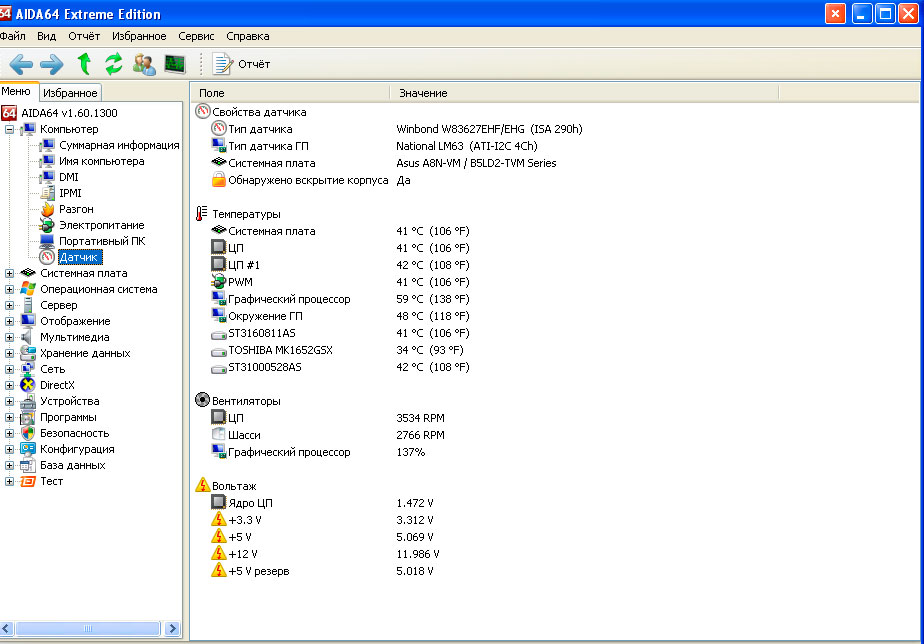Open the Файл menu
This screenshot has width=924, height=644.
[12, 36]
